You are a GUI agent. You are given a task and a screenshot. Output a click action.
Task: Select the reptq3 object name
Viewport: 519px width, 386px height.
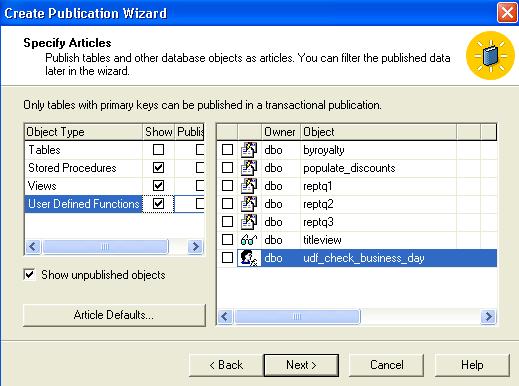coord(318,222)
